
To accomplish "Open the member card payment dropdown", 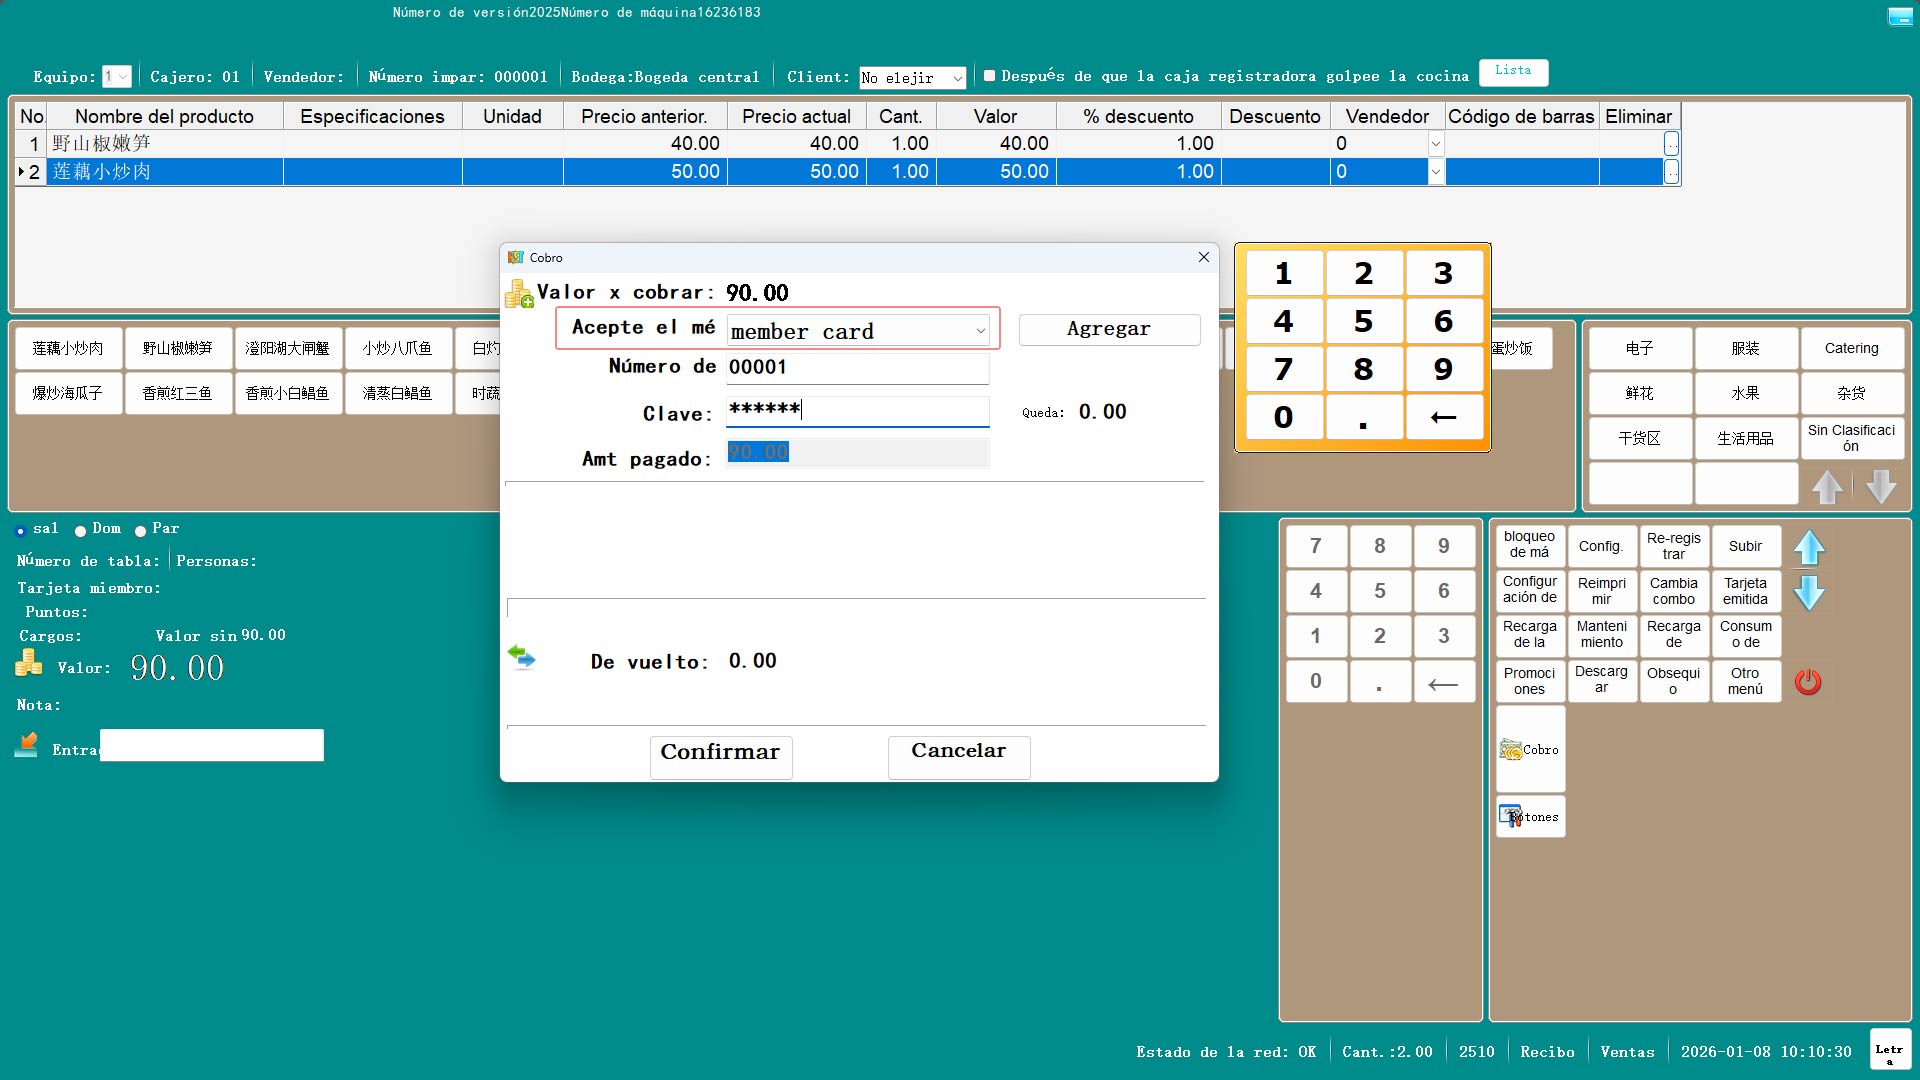I will pyautogui.click(x=980, y=331).
